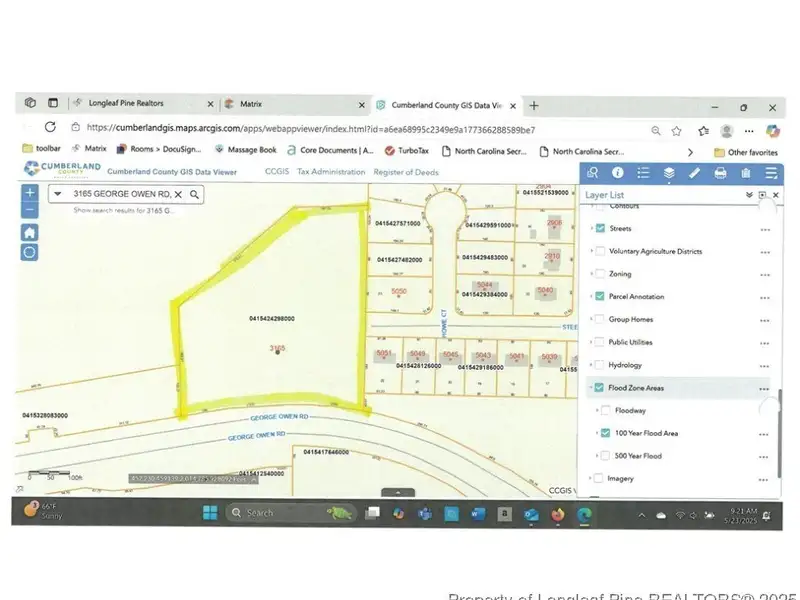800x600 pixels.
Task: Open the Print widget
Action: pyautogui.click(x=720, y=173)
